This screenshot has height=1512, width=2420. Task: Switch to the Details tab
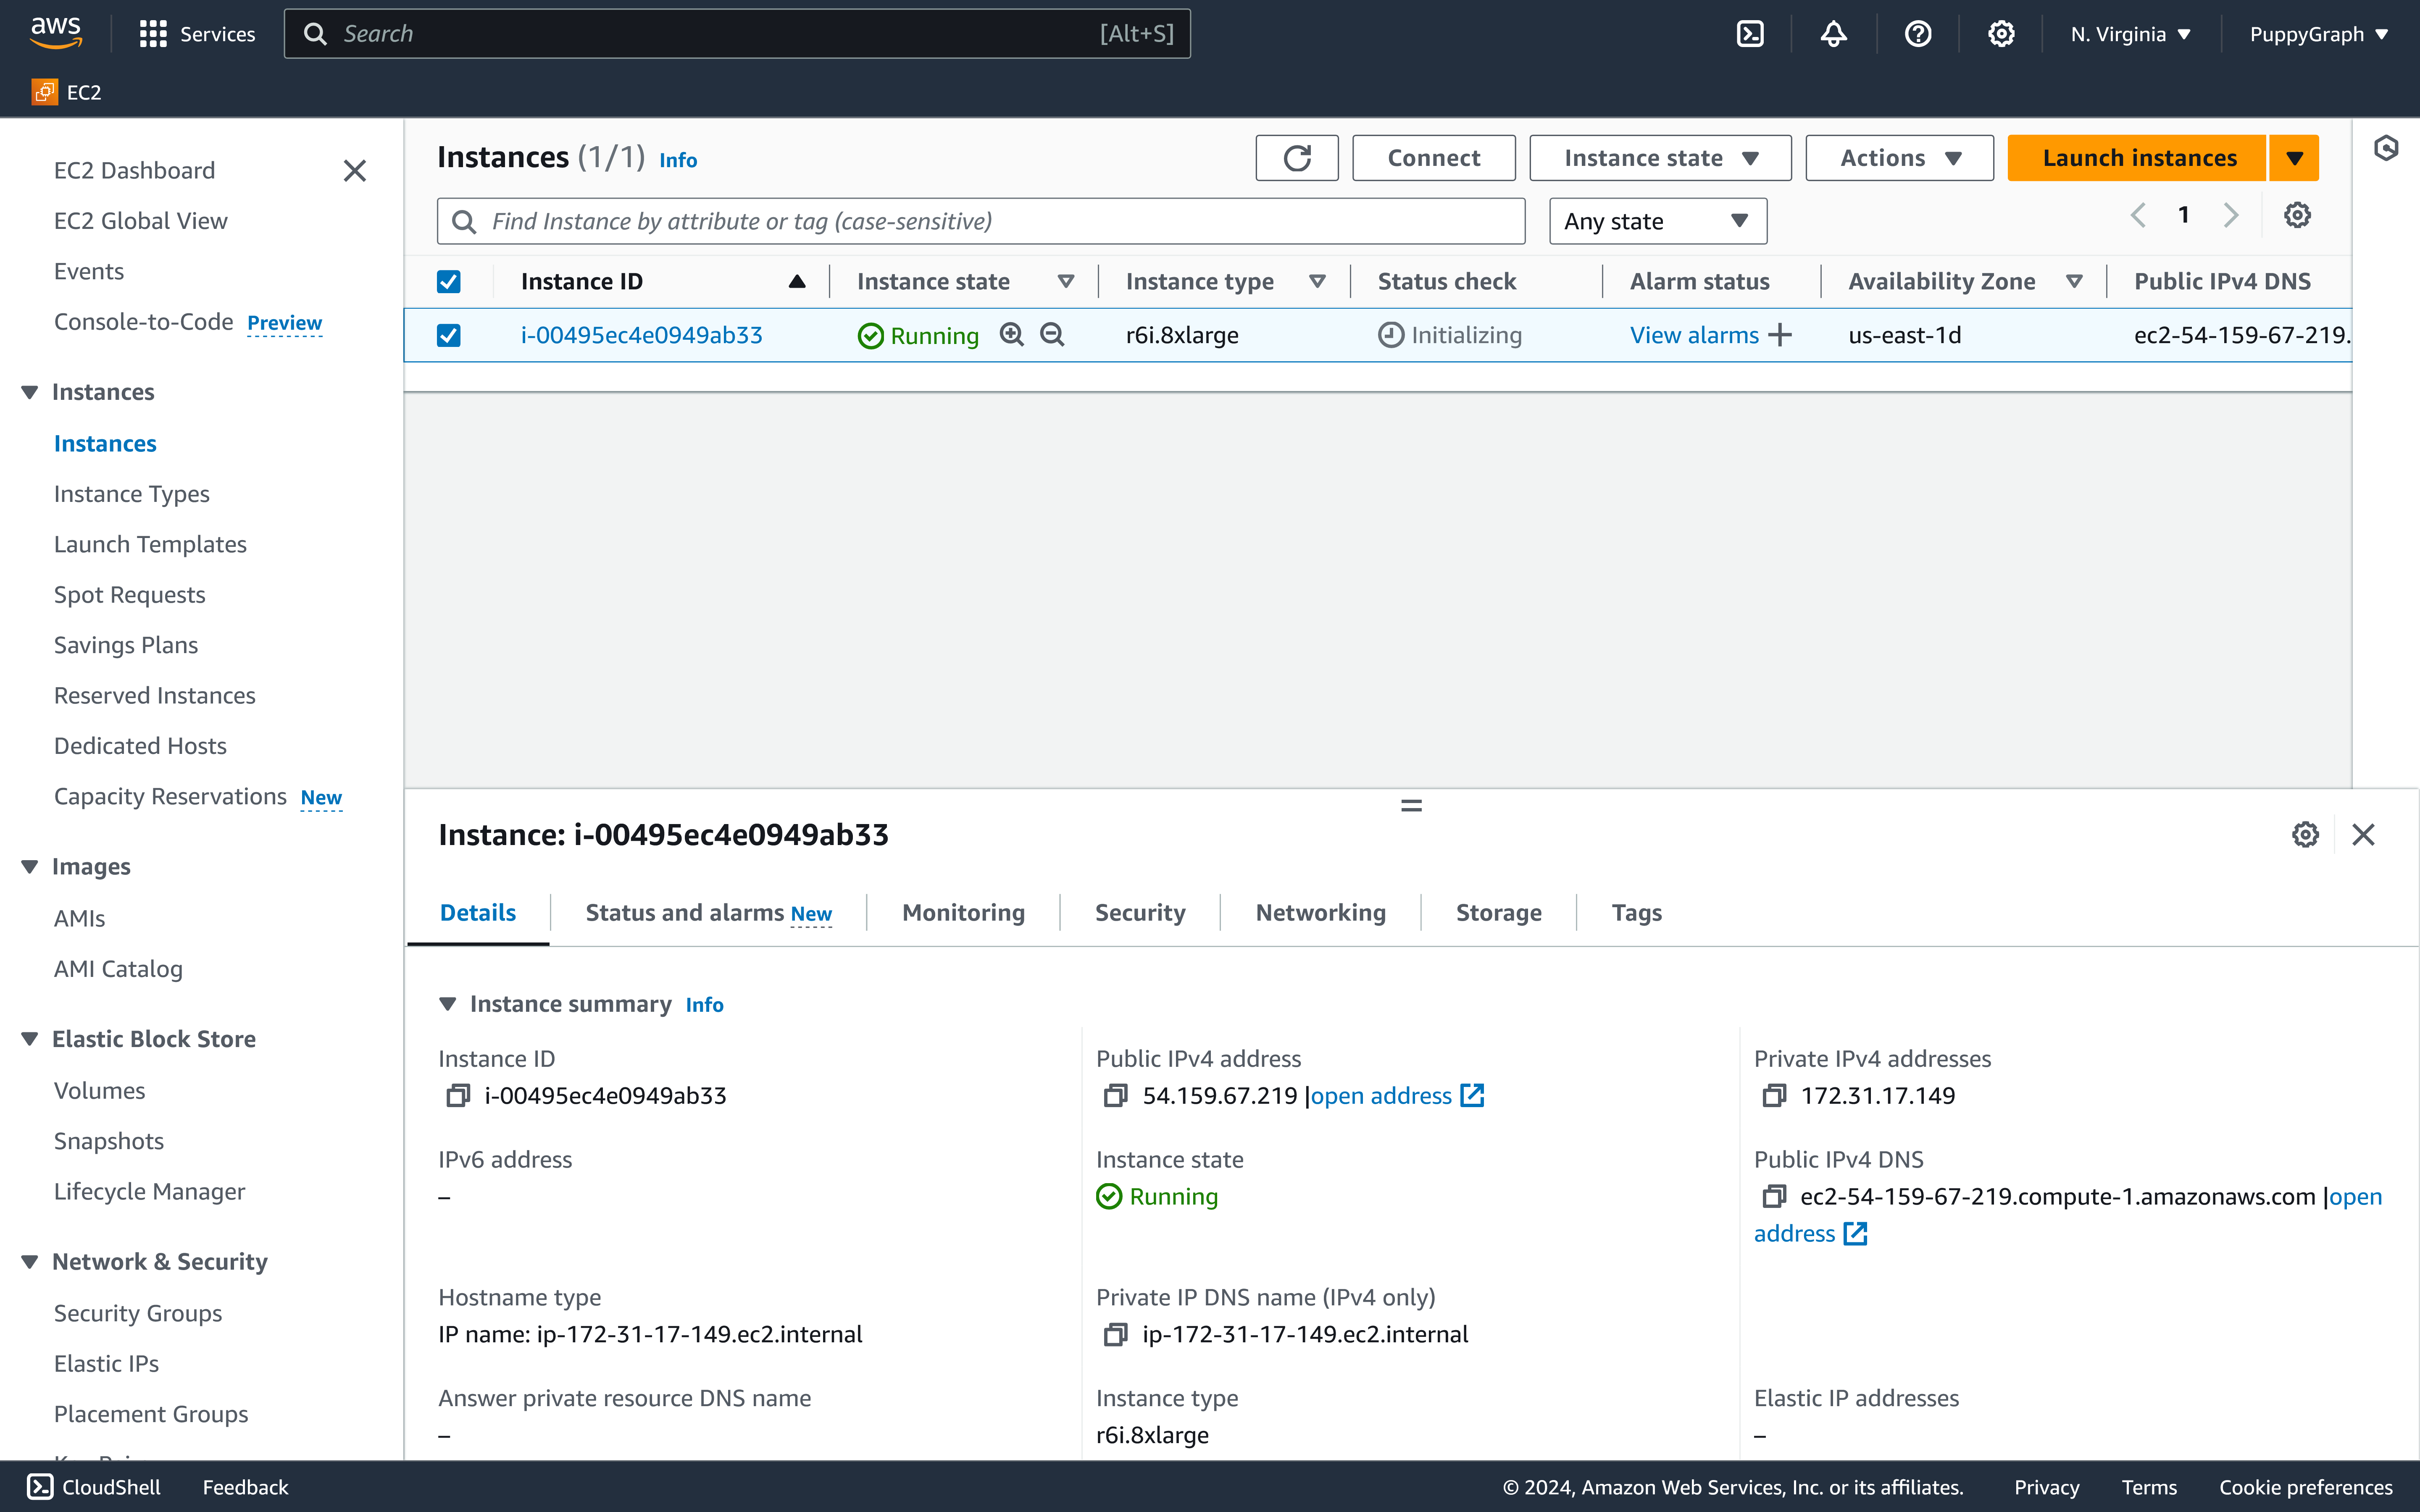tap(478, 913)
